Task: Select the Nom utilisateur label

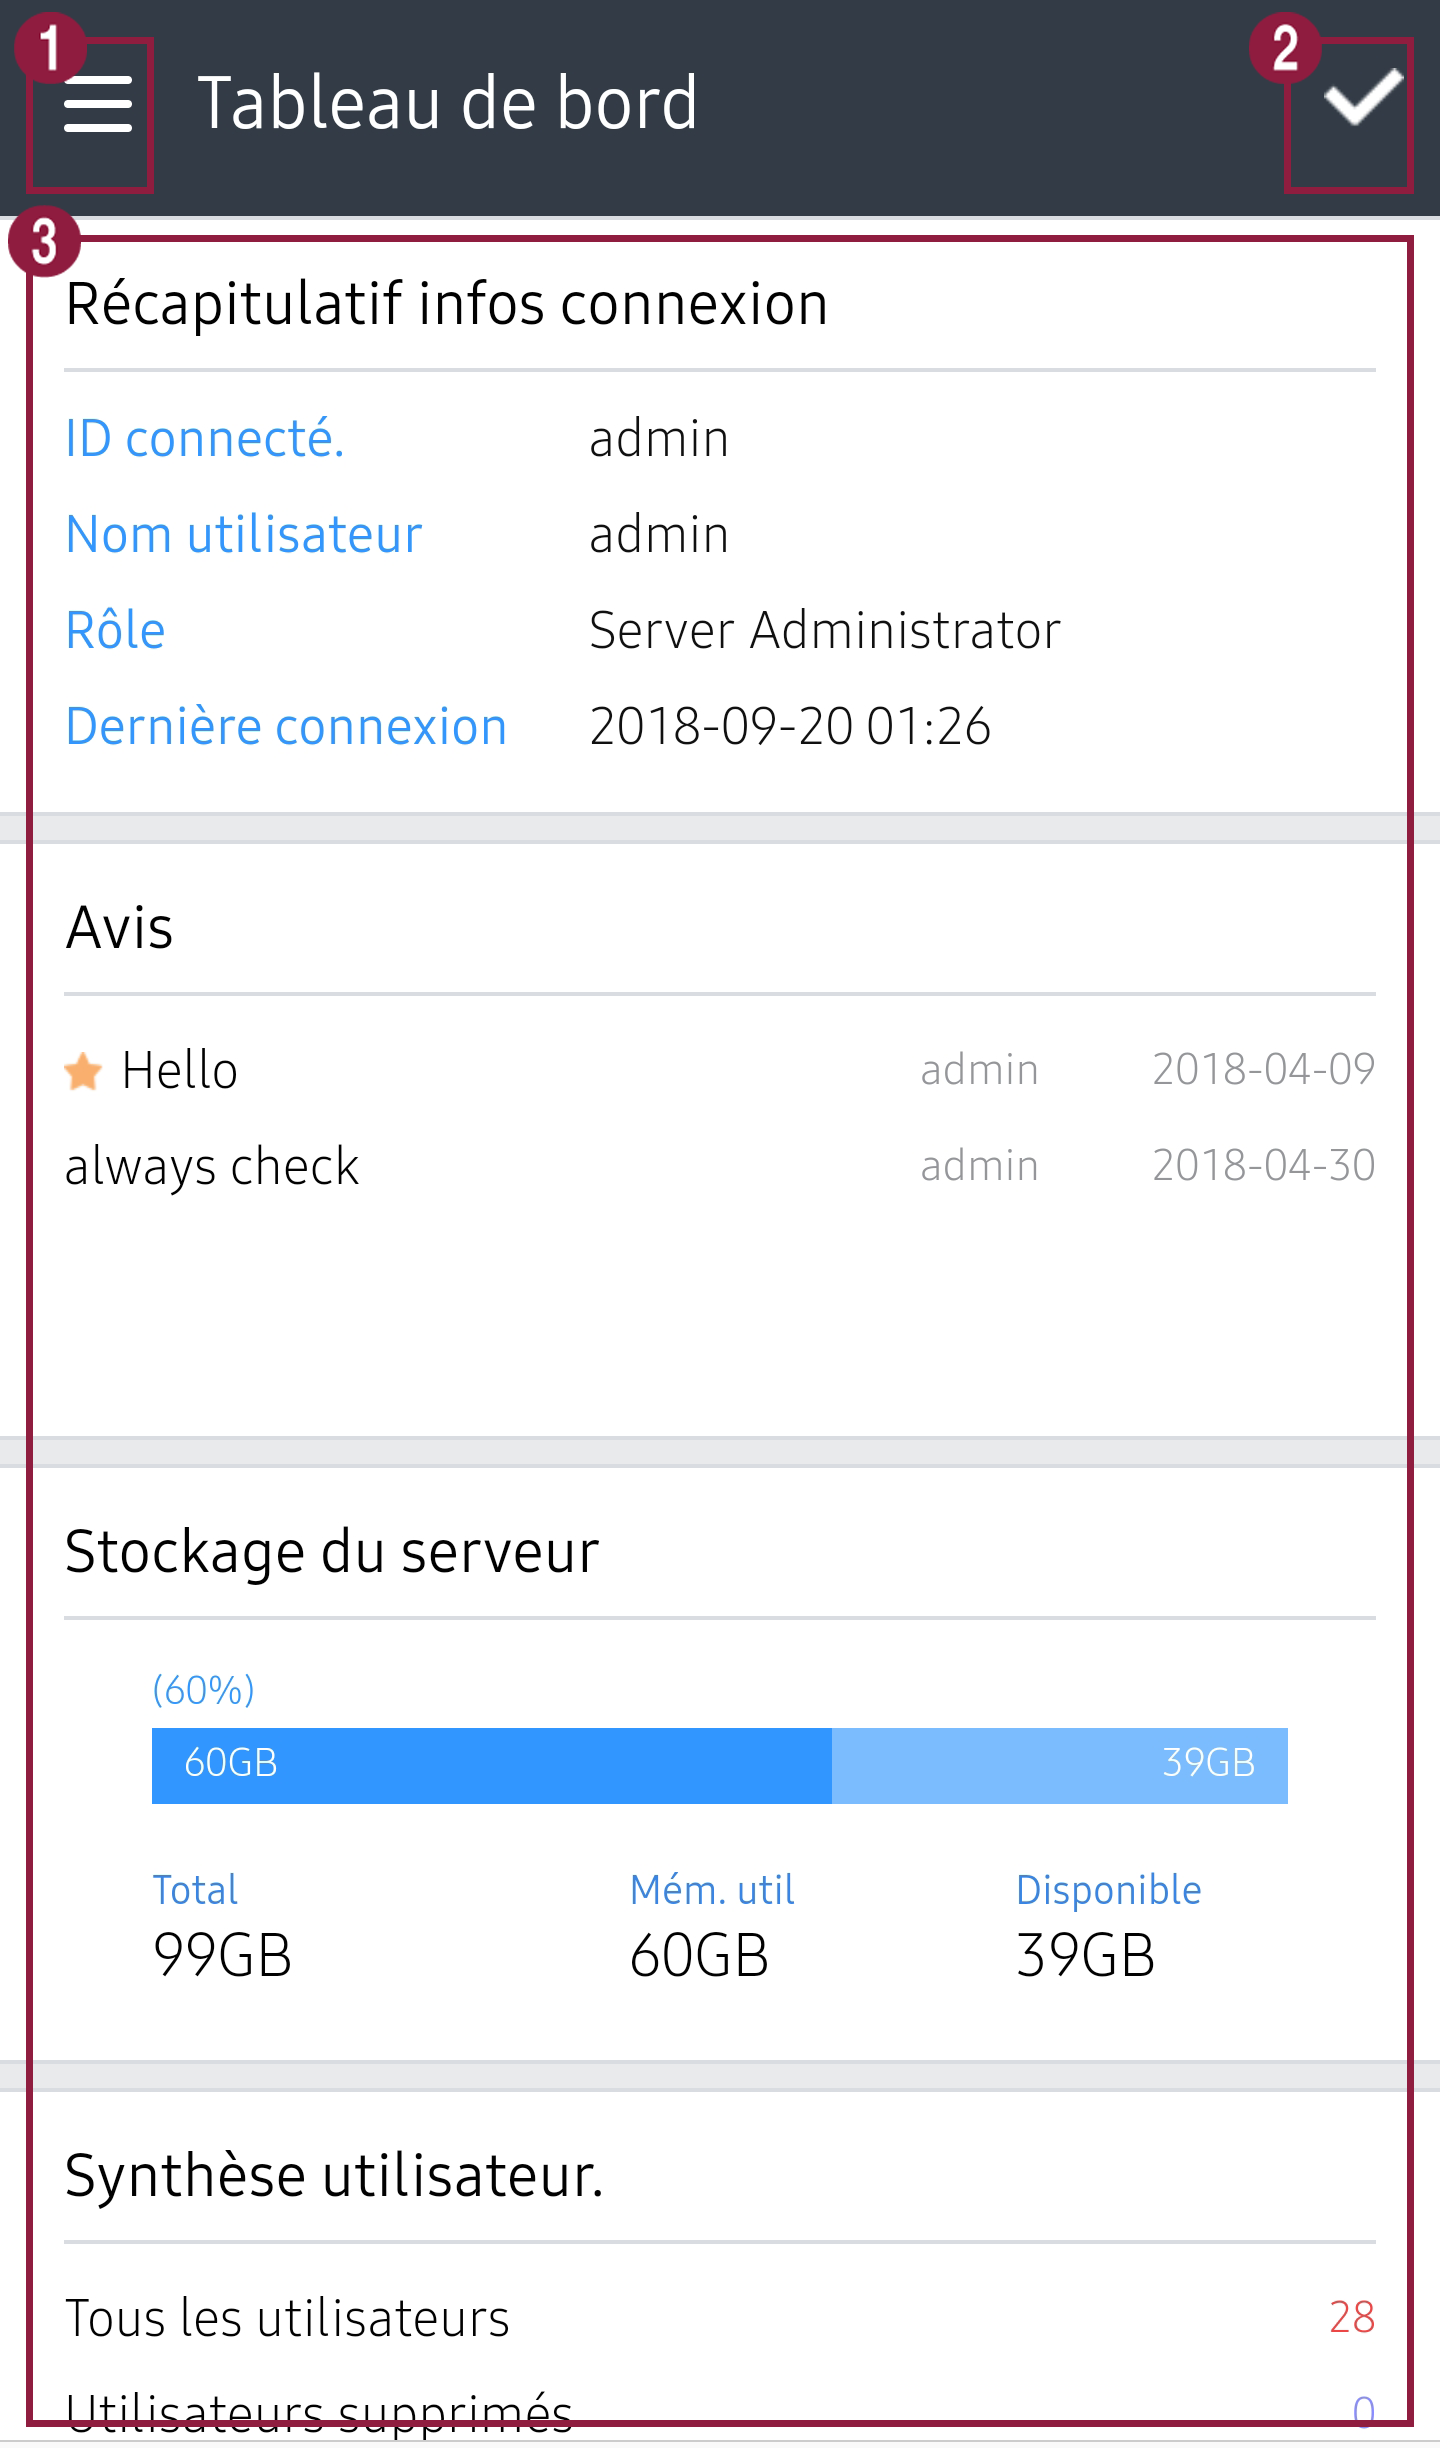Action: [x=244, y=535]
